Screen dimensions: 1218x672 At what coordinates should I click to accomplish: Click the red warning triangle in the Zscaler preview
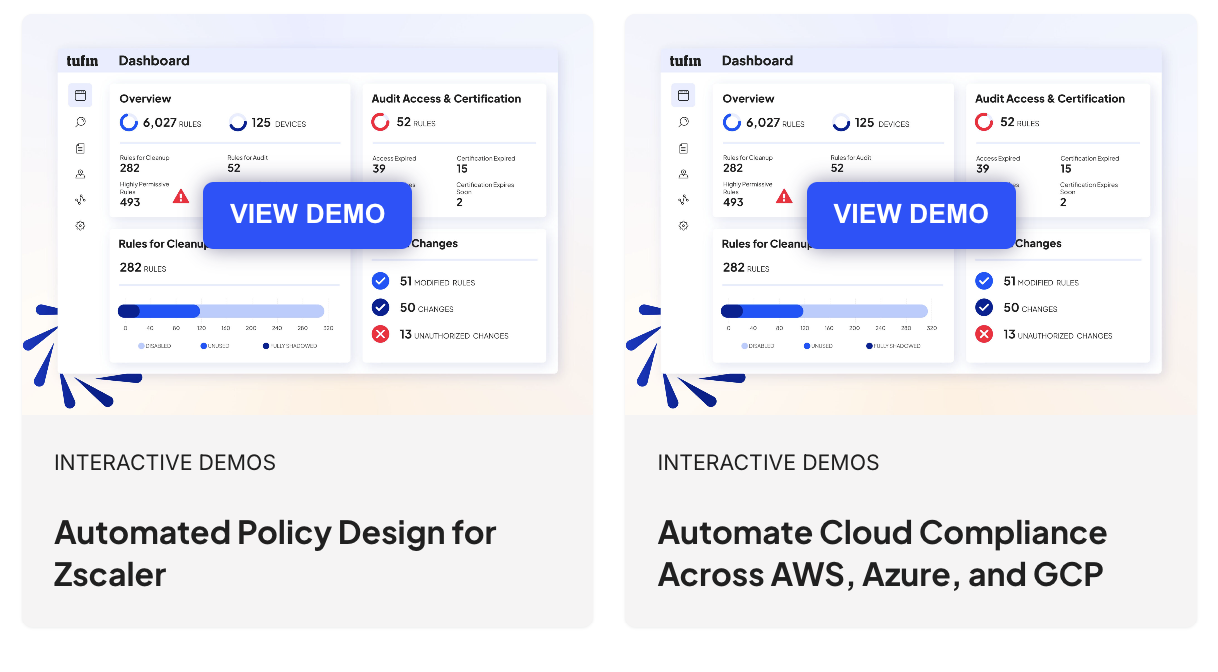pos(181,196)
